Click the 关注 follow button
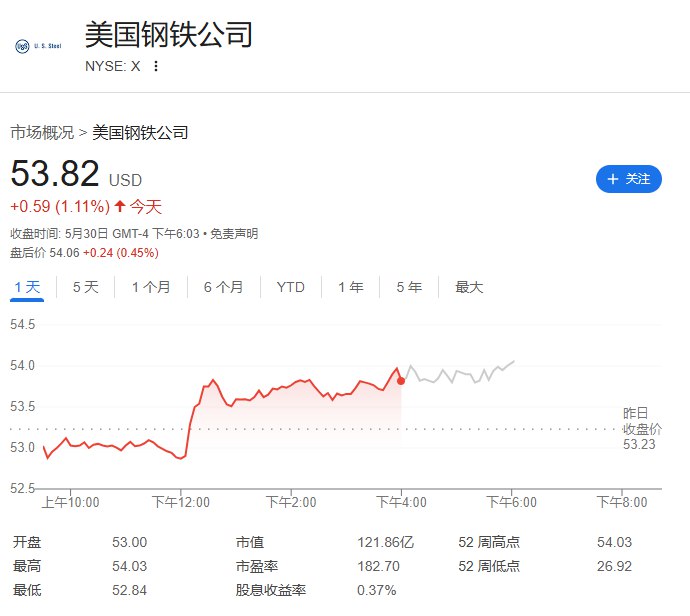Viewport: 690px width, 616px height. (628, 179)
